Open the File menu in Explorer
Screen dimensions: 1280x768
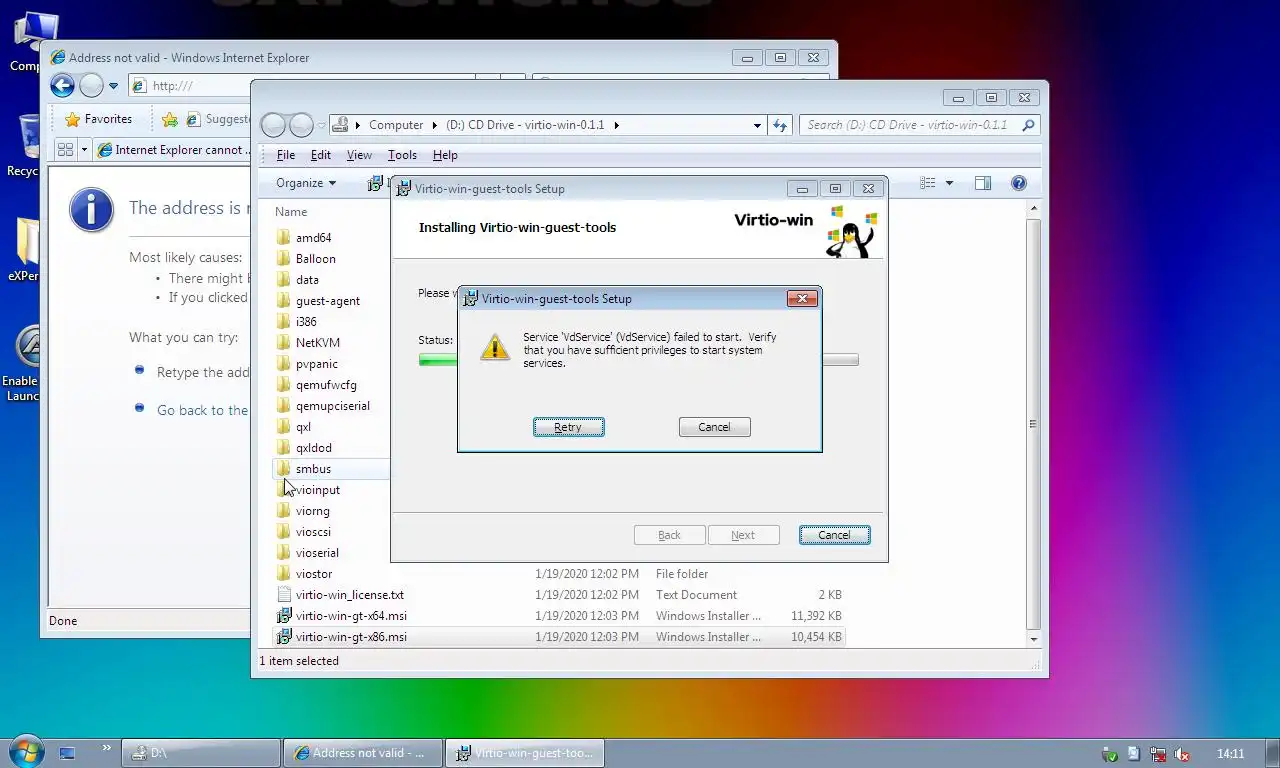click(286, 155)
